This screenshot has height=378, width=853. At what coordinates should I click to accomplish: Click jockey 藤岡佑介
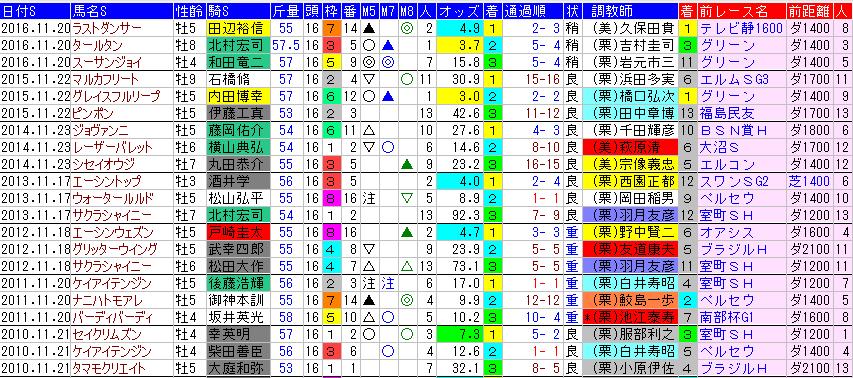(238, 130)
